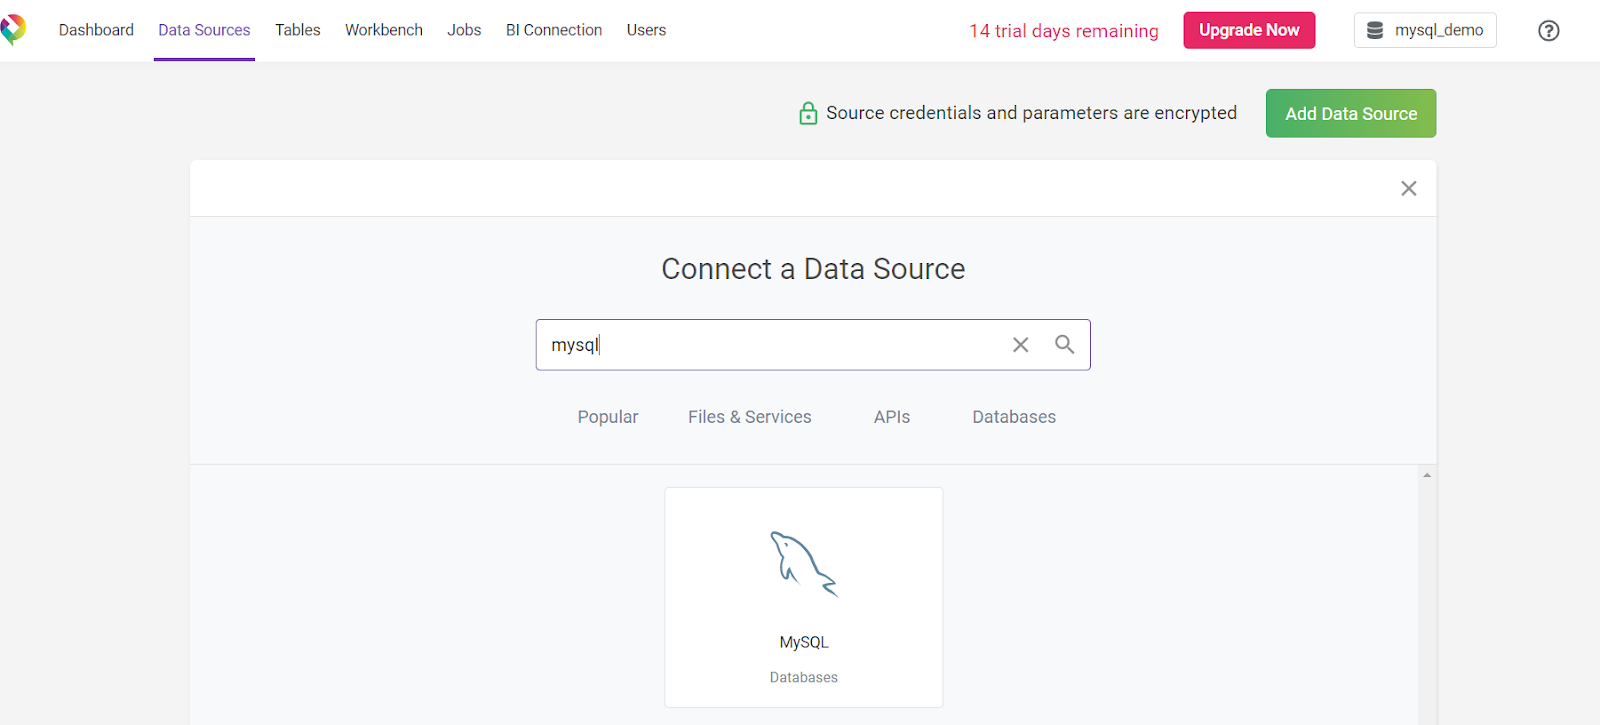
Task: Clear the search text with X icon
Action: point(1020,345)
